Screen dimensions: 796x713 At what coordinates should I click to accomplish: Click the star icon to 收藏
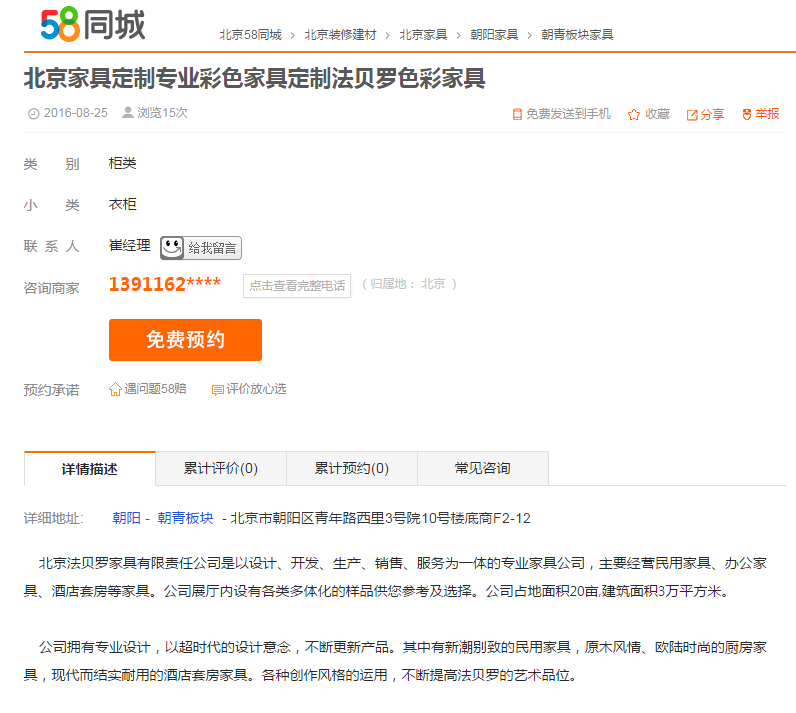click(x=634, y=114)
